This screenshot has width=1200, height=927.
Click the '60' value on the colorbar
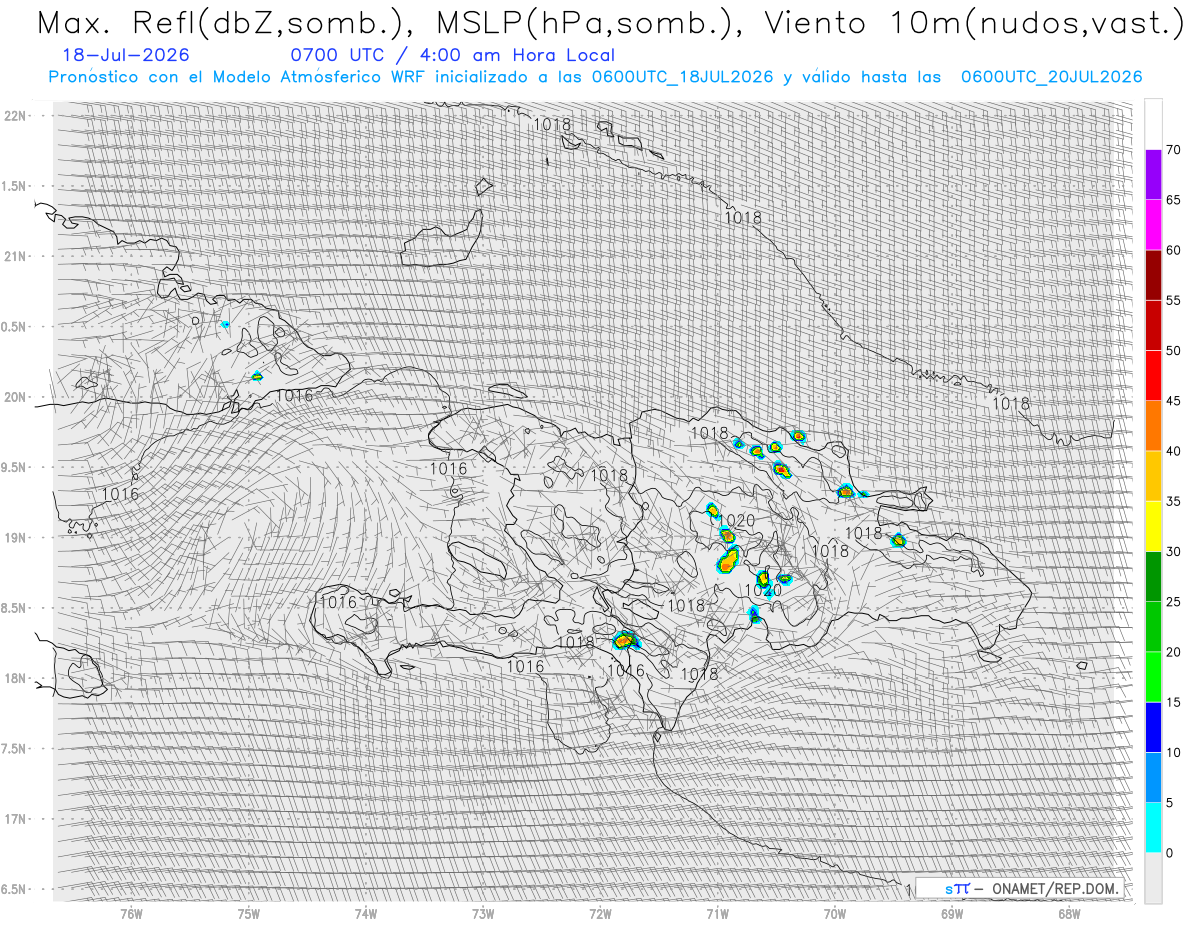point(1173,250)
